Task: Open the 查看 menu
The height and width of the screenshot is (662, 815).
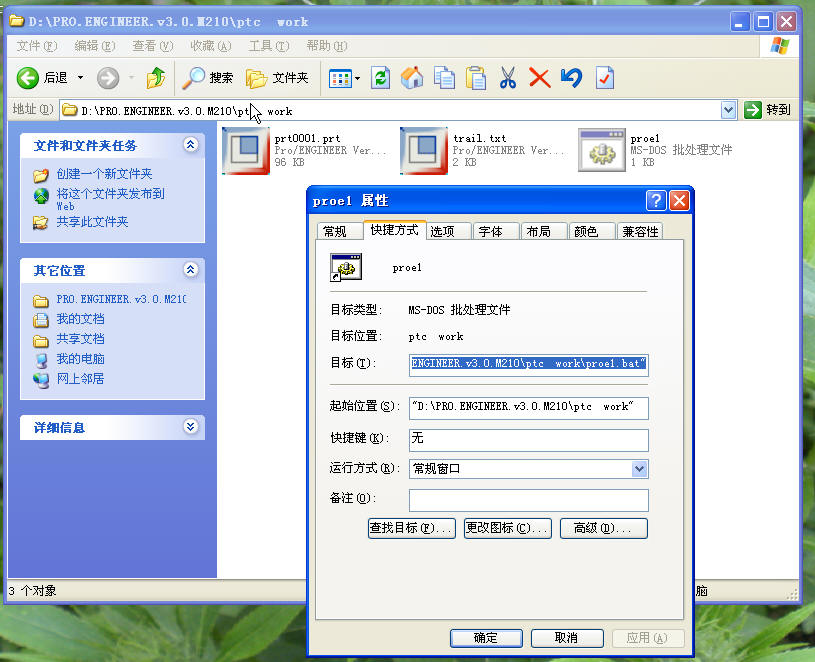Action: point(152,46)
